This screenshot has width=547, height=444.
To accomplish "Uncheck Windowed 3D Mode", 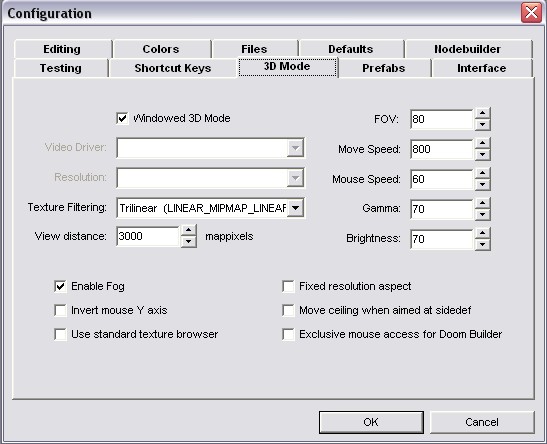I will coord(122,118).
